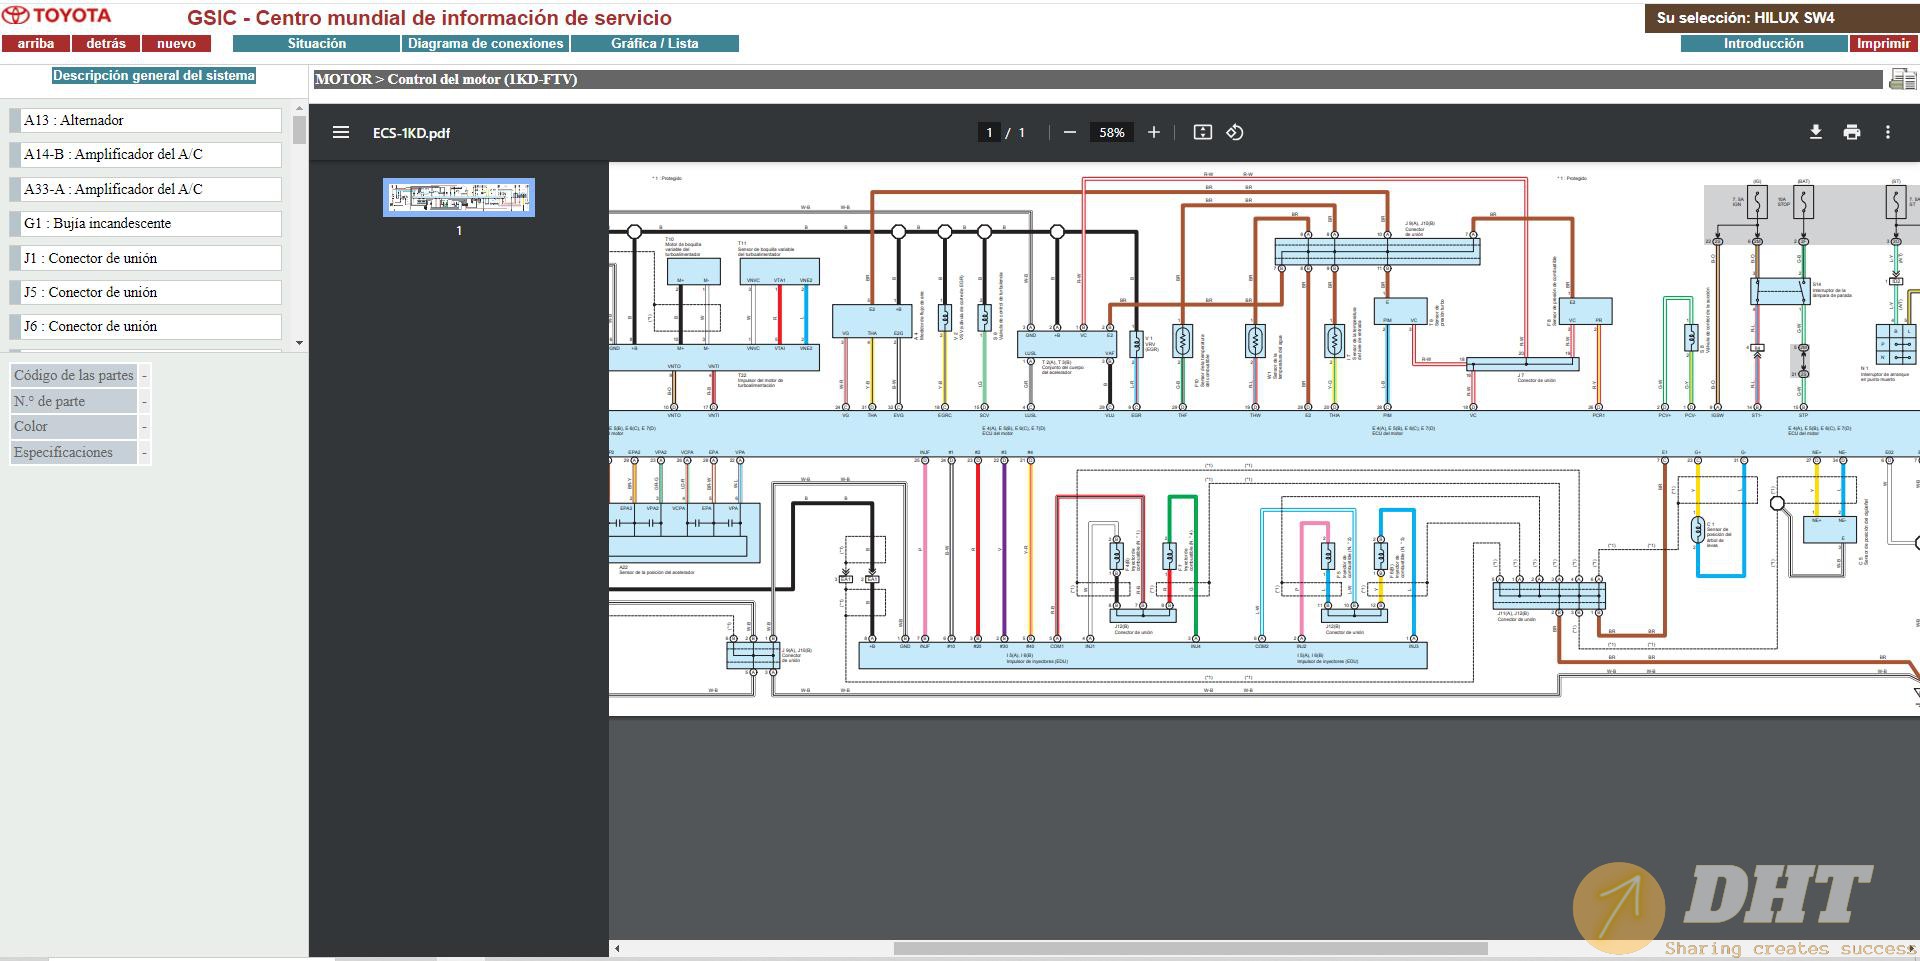The height and width of the screenshot is (961, 1920).
Task: Click the arriba button
Action: point(36,44)
